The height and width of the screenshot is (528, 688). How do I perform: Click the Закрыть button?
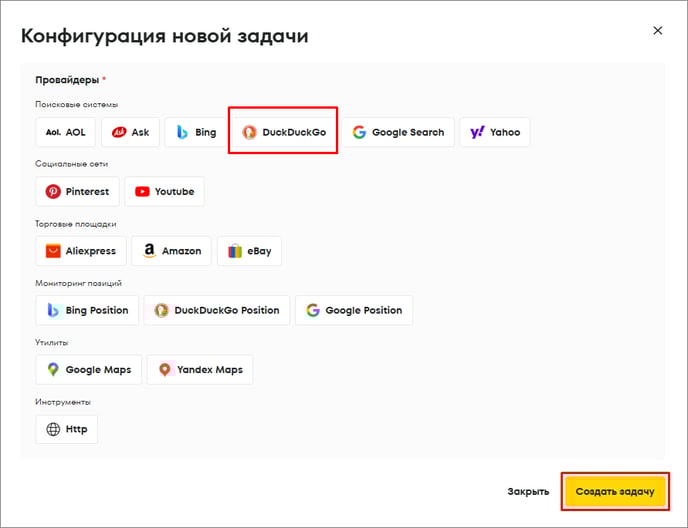(x=528, y=492)
